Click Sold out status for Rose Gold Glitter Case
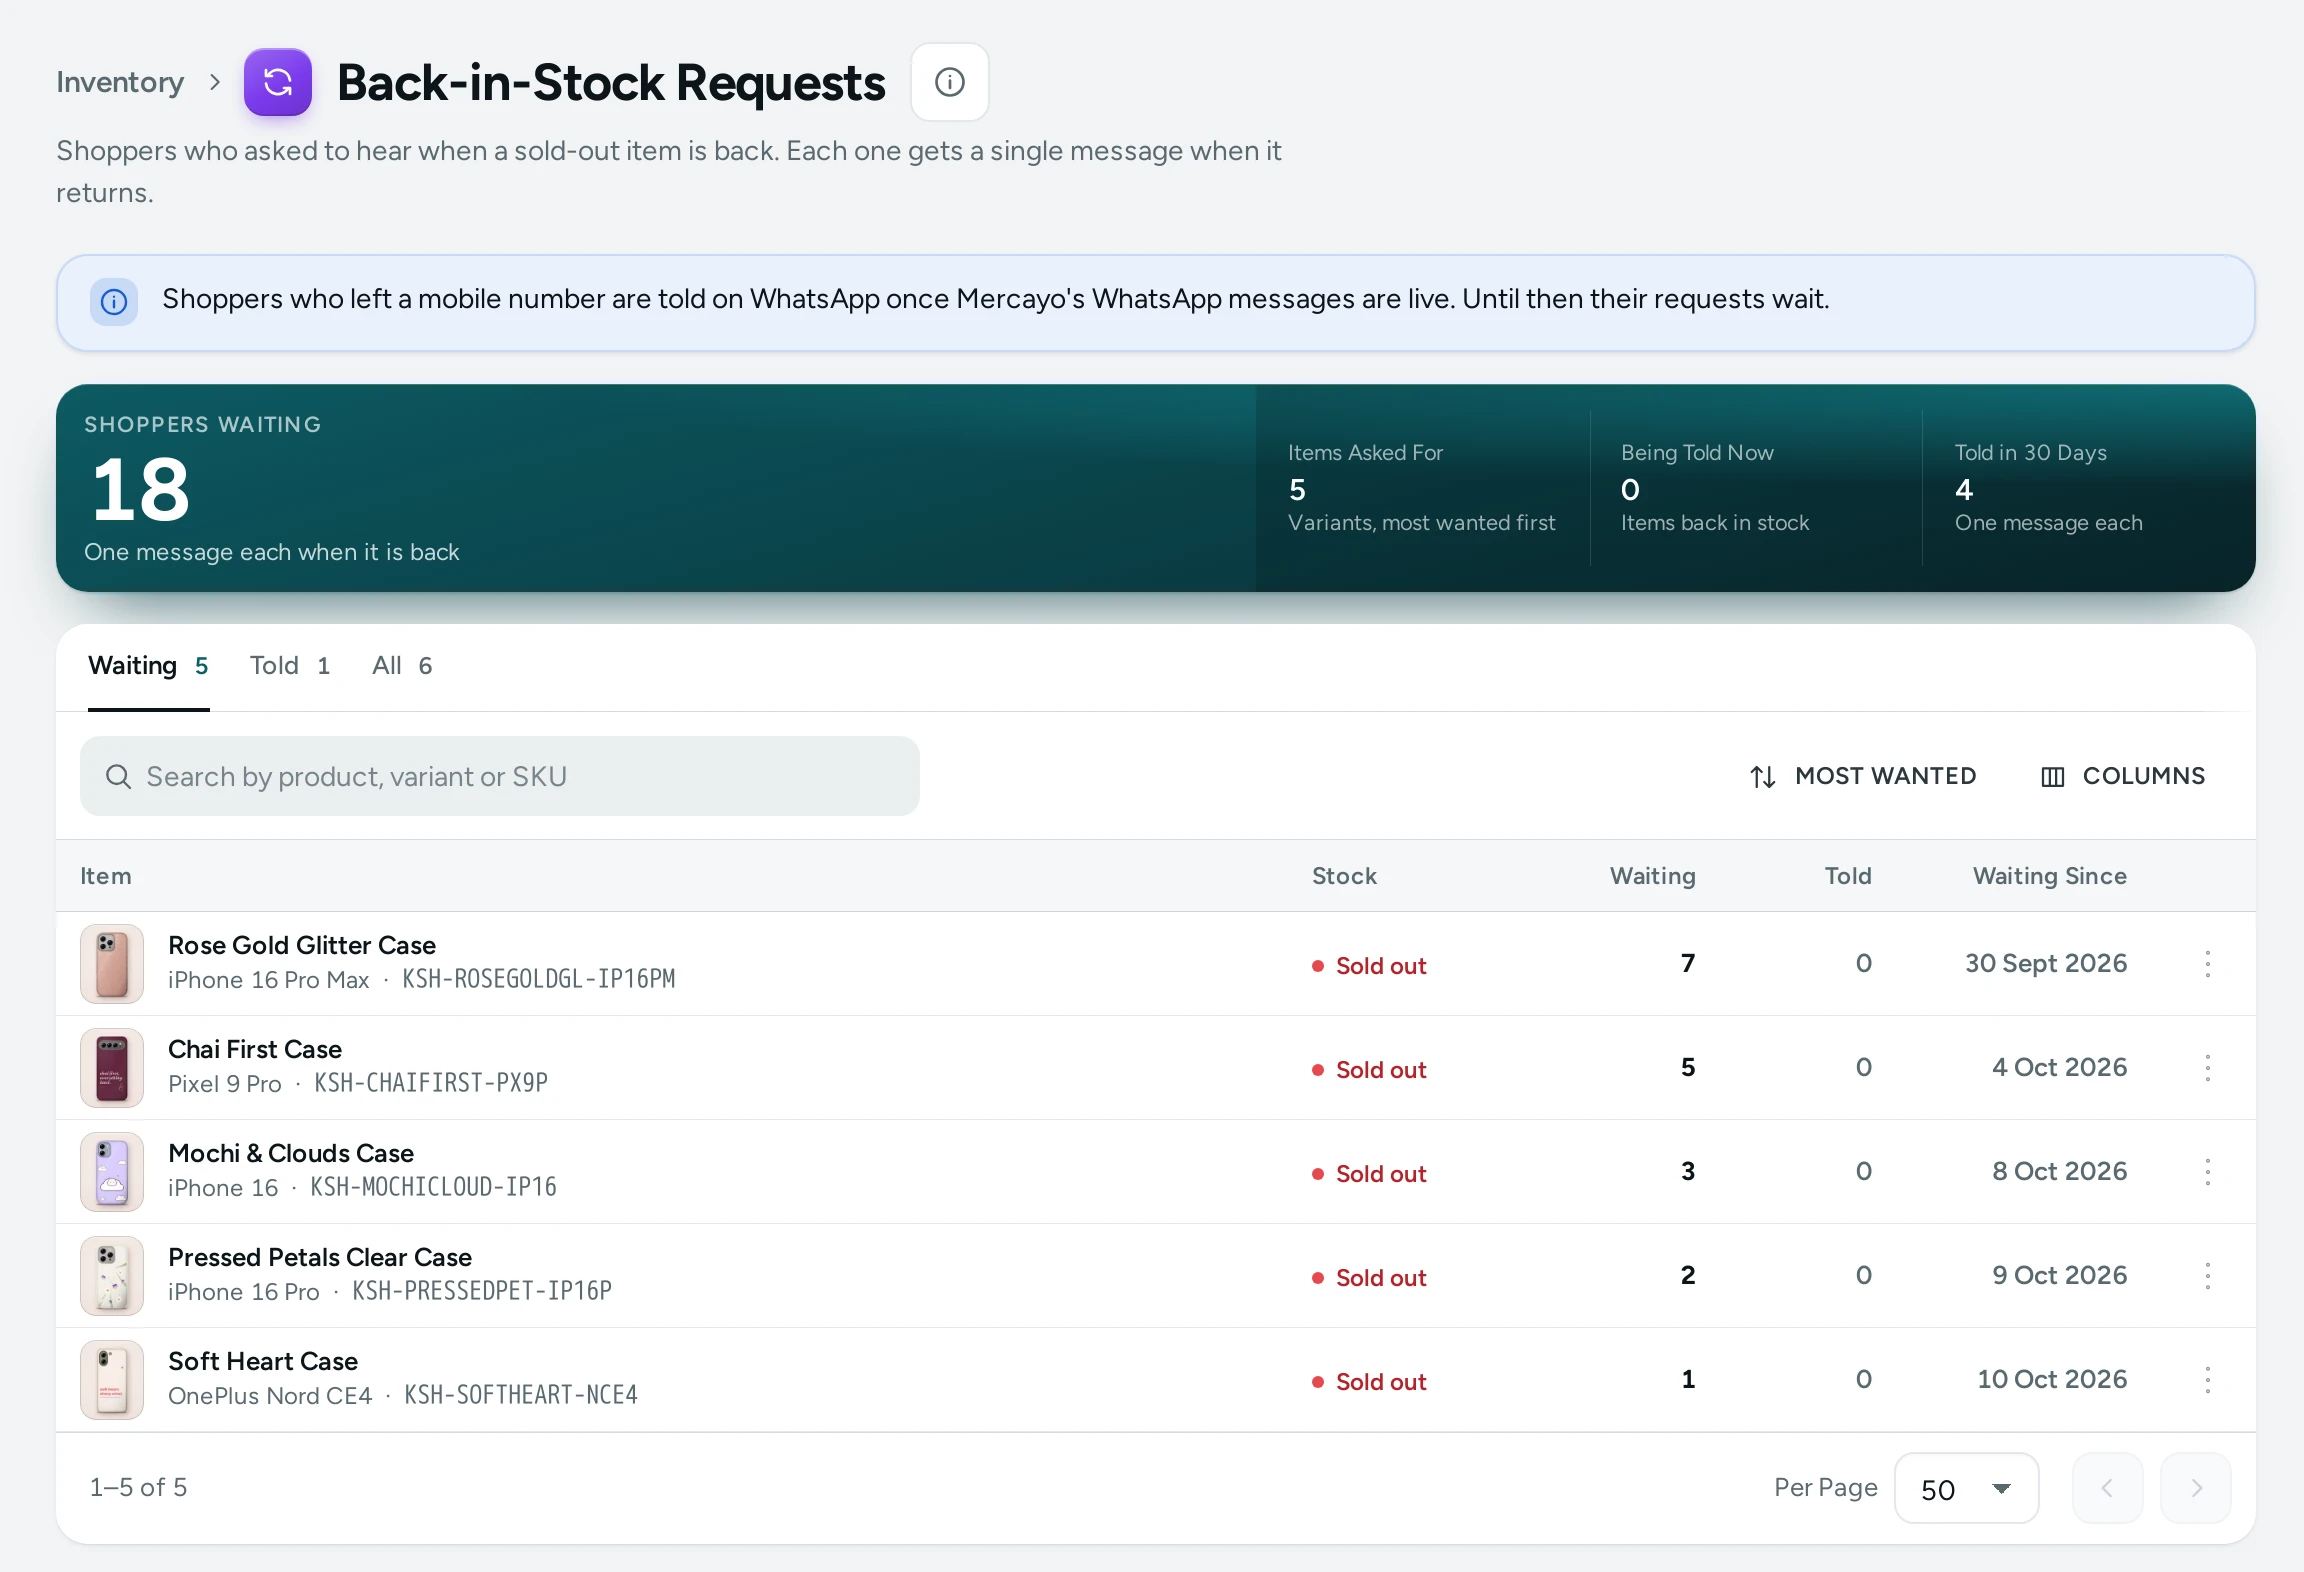The image size is (2304, 1572). [x=1369, y=966]
